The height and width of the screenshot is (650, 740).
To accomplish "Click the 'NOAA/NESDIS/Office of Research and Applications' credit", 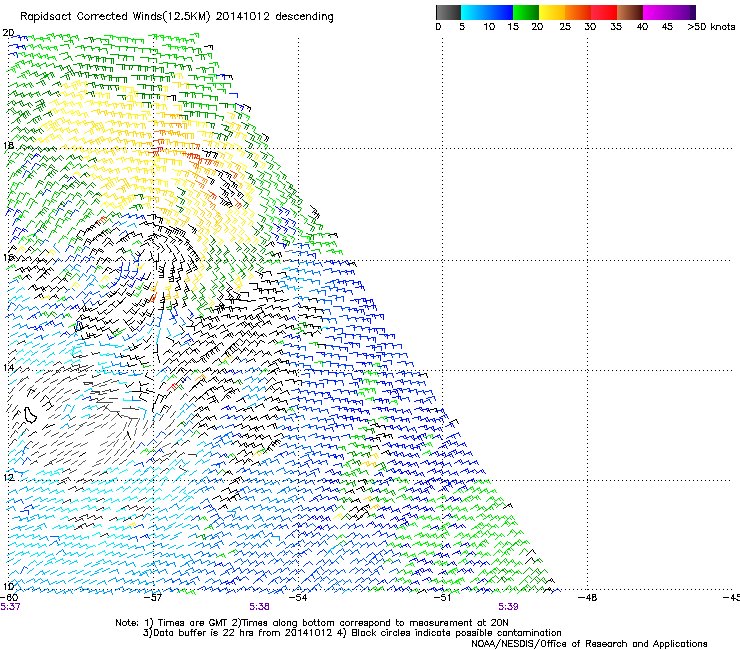I will click(589, 644).
